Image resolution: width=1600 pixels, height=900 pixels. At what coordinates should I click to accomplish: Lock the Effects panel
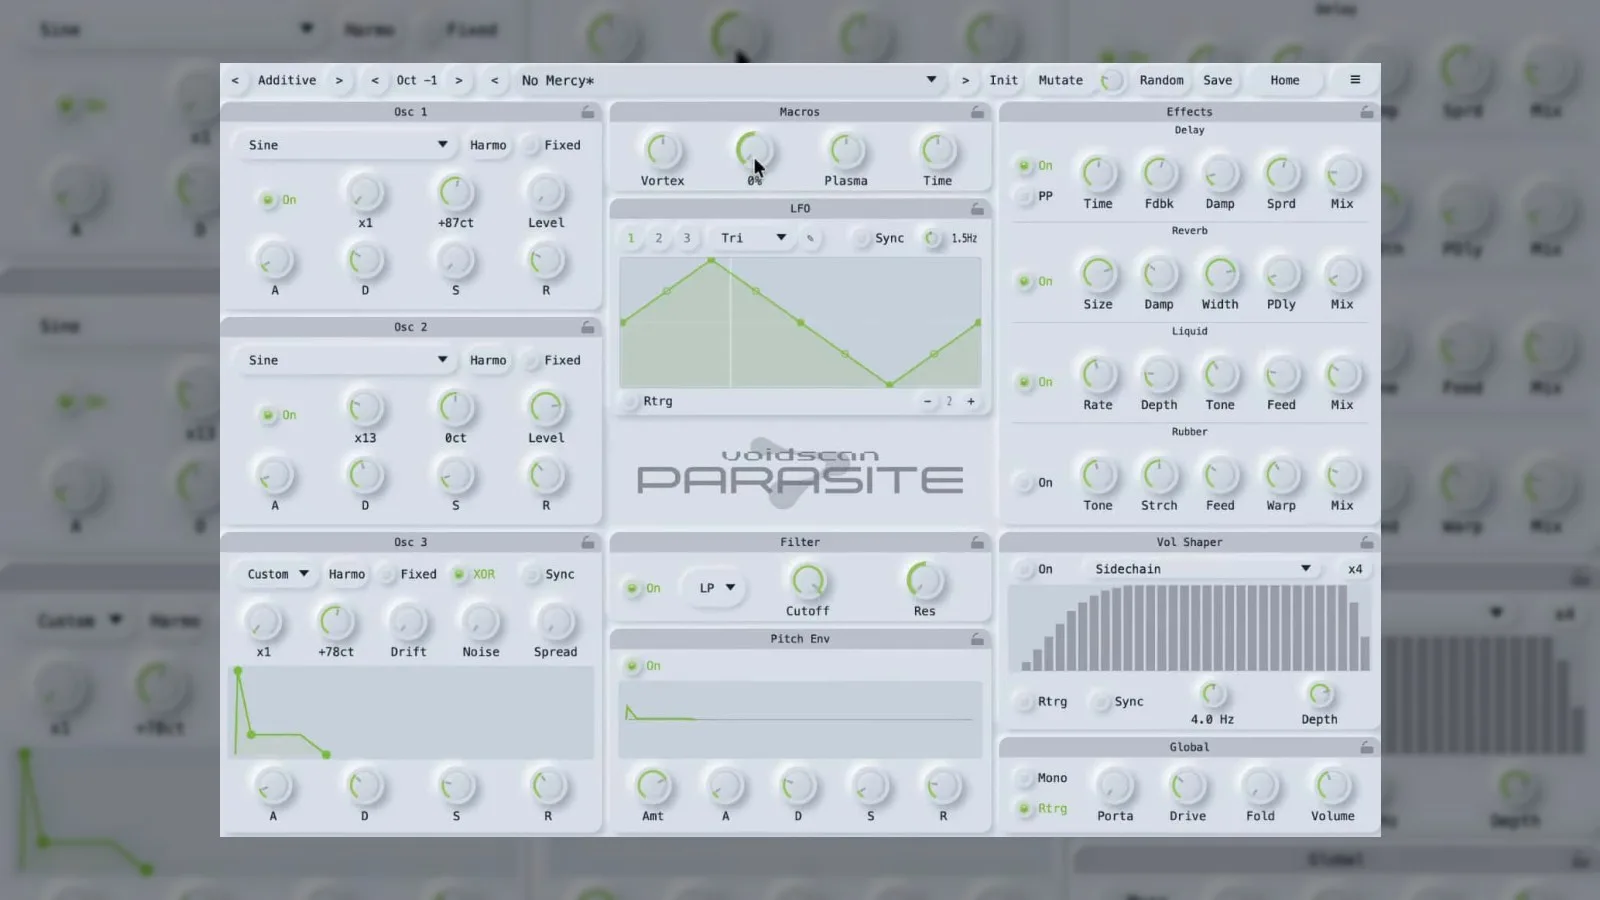1366,112
